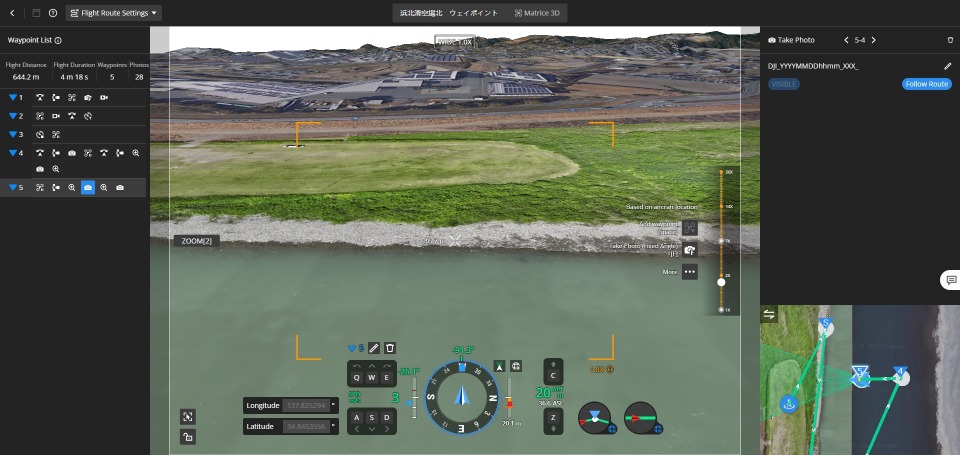The height and width of the screenshot is (455, 960).
Task: Click the record video action on waypoint 1
Action: click(104, 97)
